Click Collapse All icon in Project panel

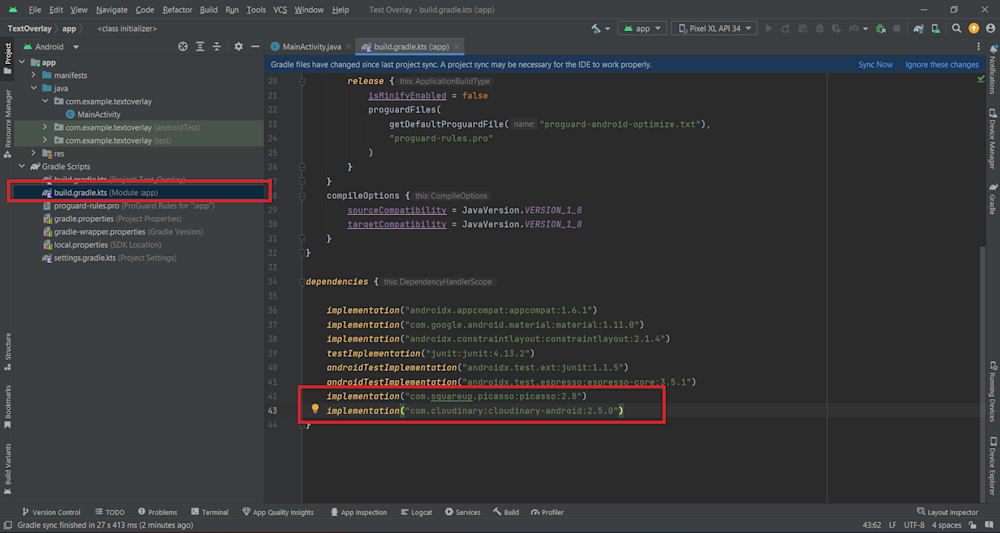coord(217,47)
